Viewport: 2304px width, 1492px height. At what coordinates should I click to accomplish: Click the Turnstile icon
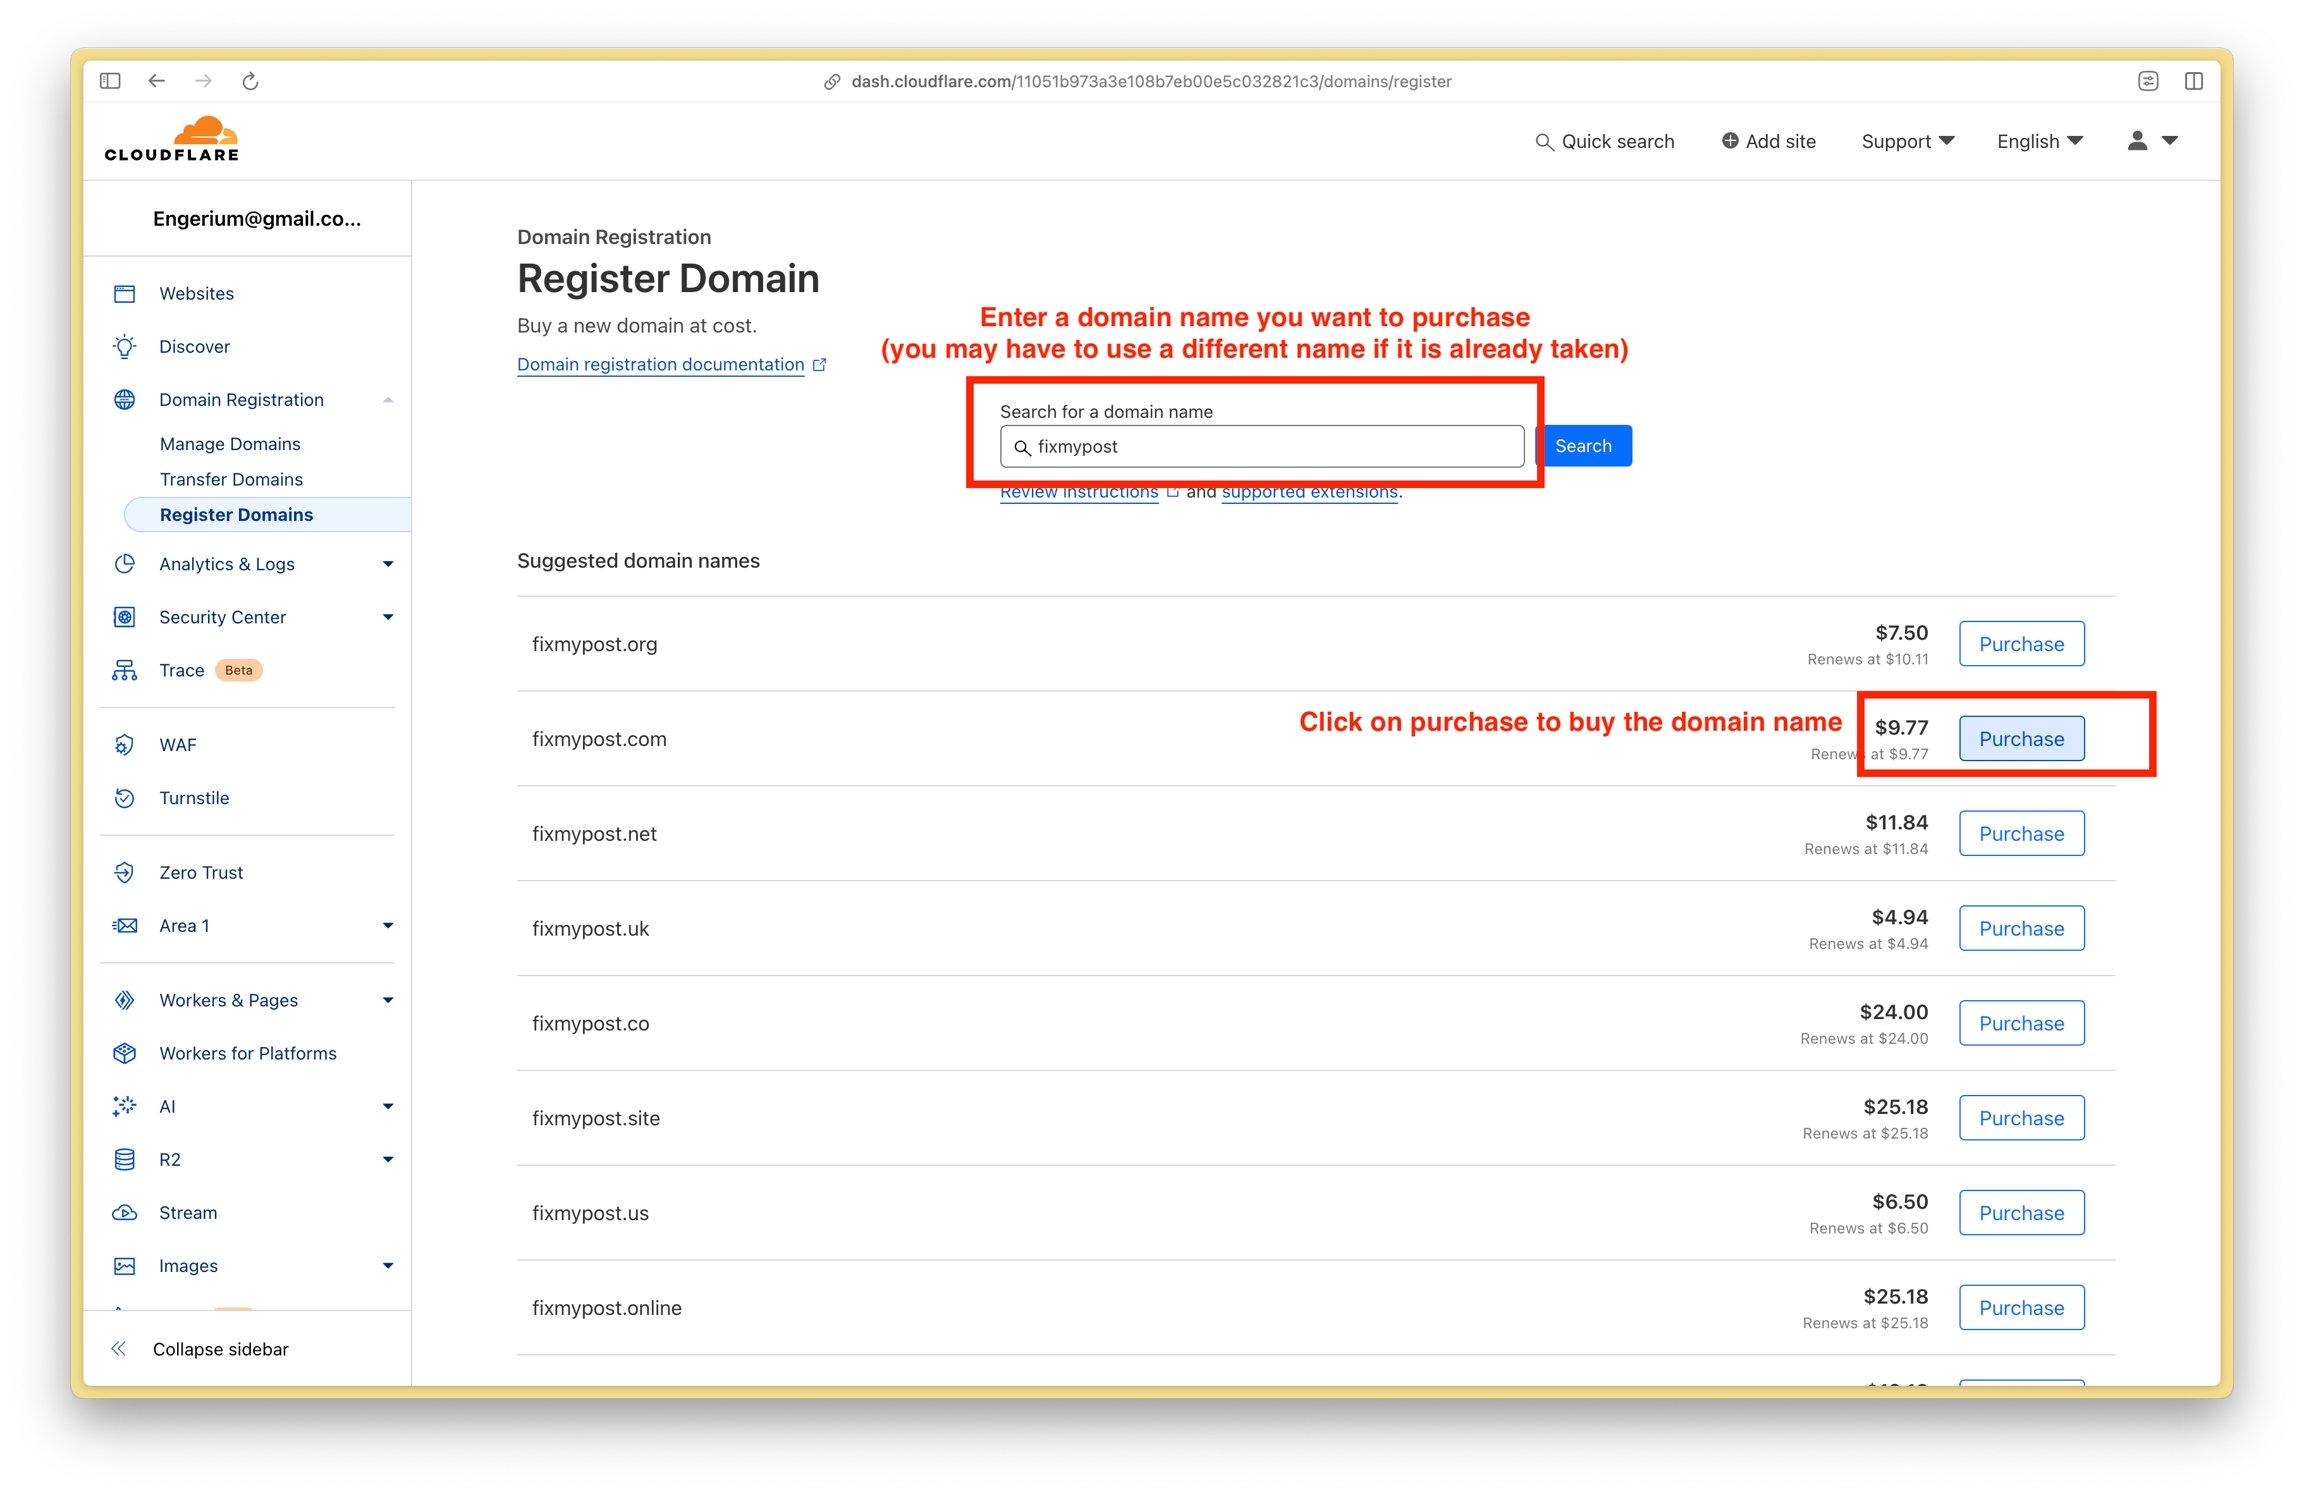click(x=124, y=797)
